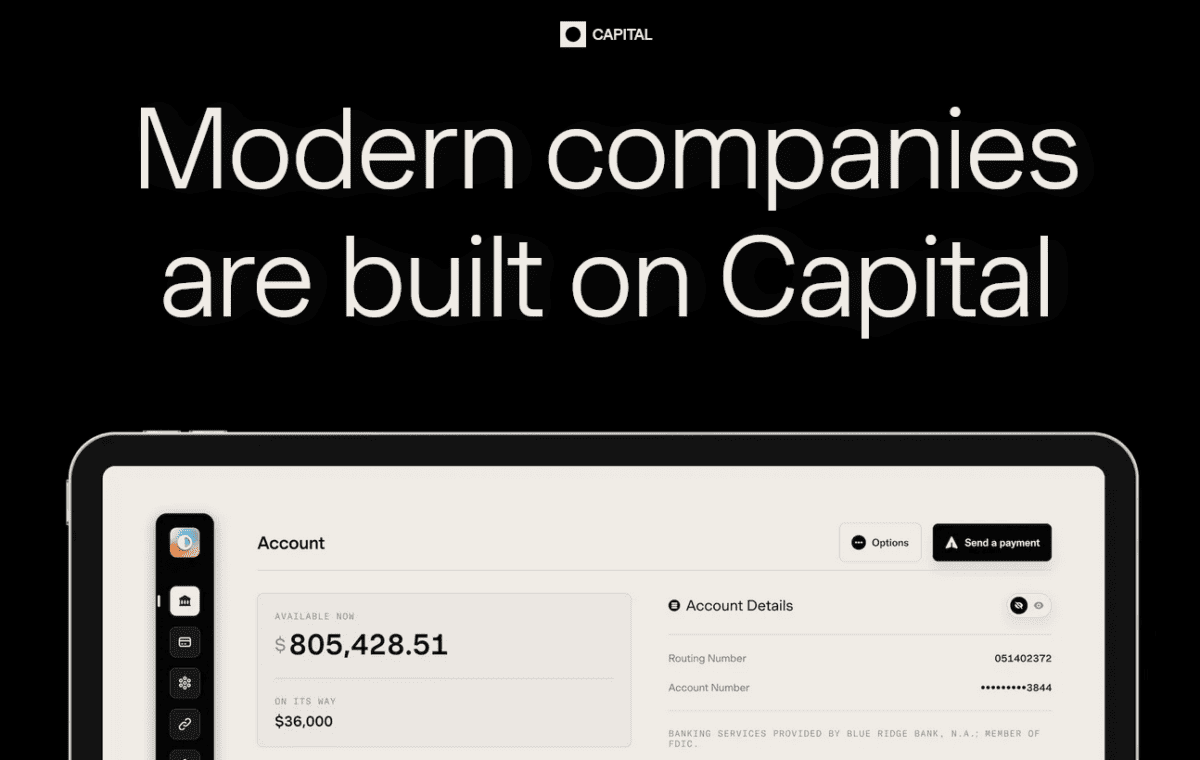Click Send a payment
This screenshot has width=1200, height=760.
click(991, 542)
